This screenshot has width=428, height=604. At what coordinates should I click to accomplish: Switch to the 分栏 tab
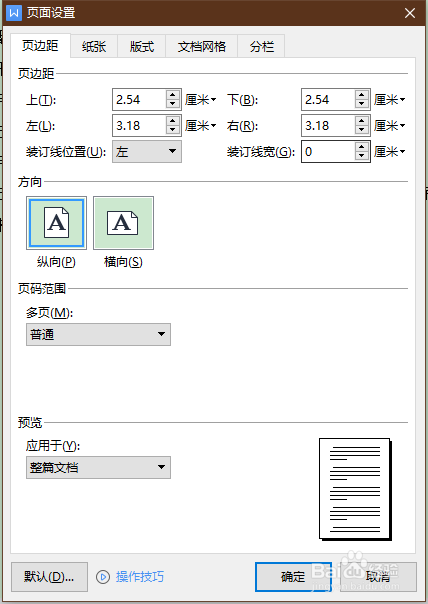[x=262, y=47]
